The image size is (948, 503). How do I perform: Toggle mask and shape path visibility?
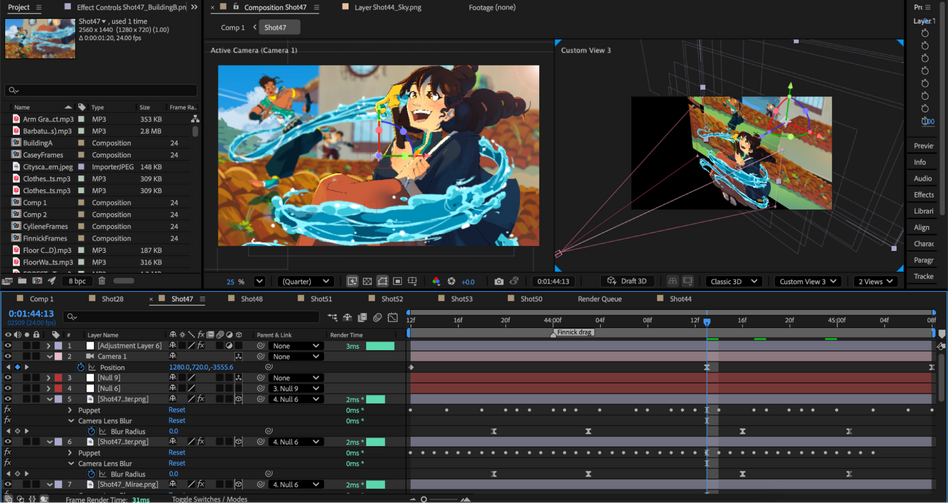coord(382,282)
